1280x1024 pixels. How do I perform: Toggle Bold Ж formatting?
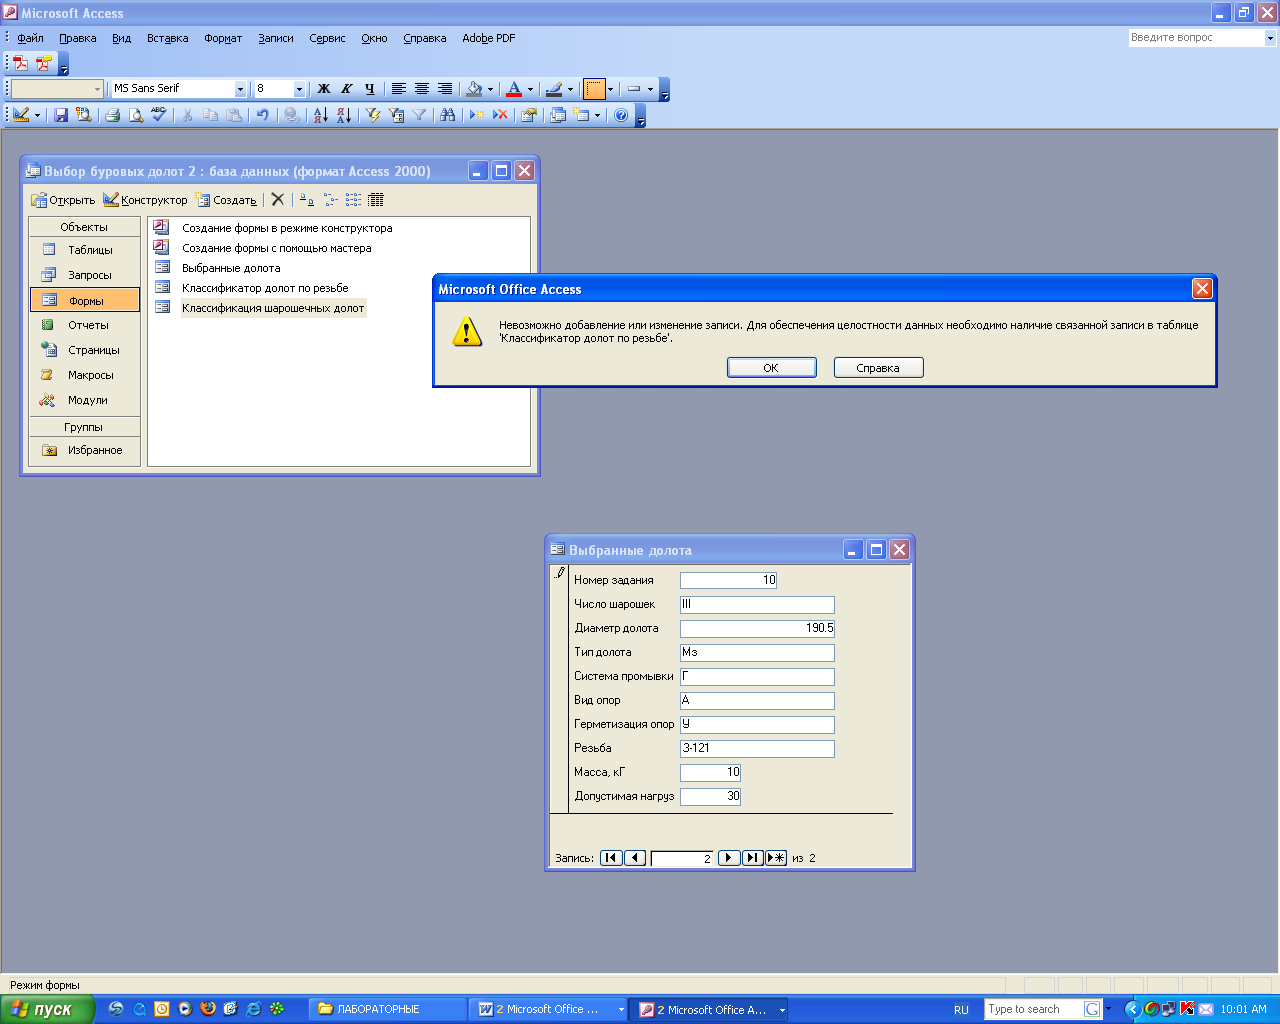[x=323, y=88]
